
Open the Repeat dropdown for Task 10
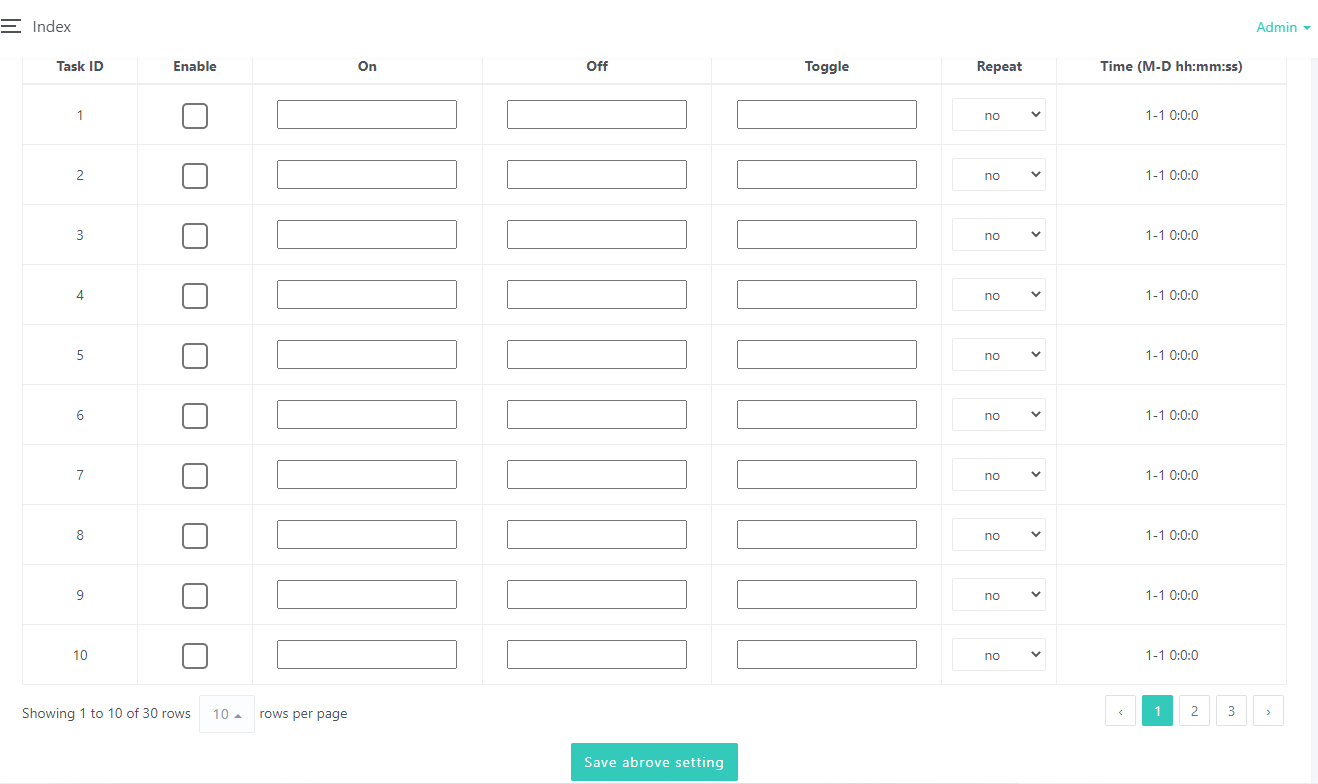tap(998, 655)
